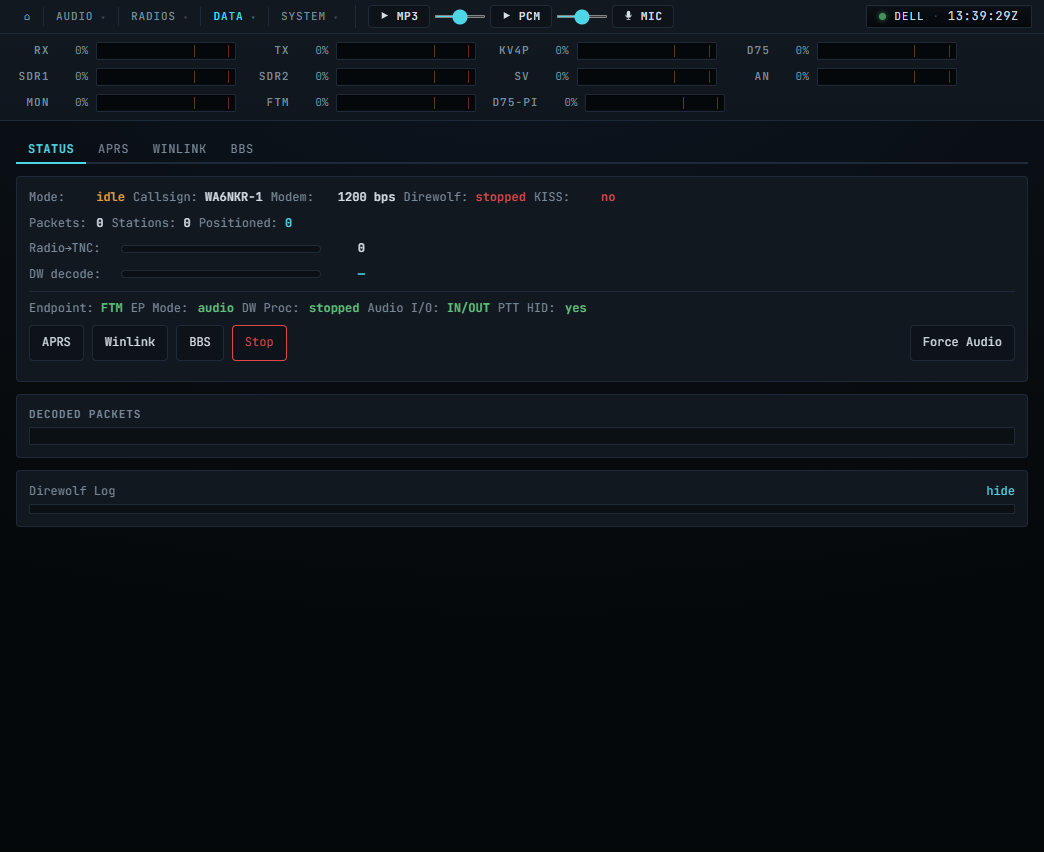
Task: Click the callsign WA6NKR-1
Action: click(x=234, y=197)
